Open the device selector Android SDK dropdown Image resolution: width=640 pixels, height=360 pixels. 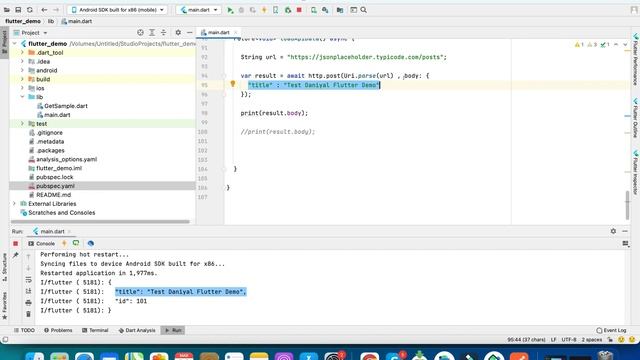118,10
